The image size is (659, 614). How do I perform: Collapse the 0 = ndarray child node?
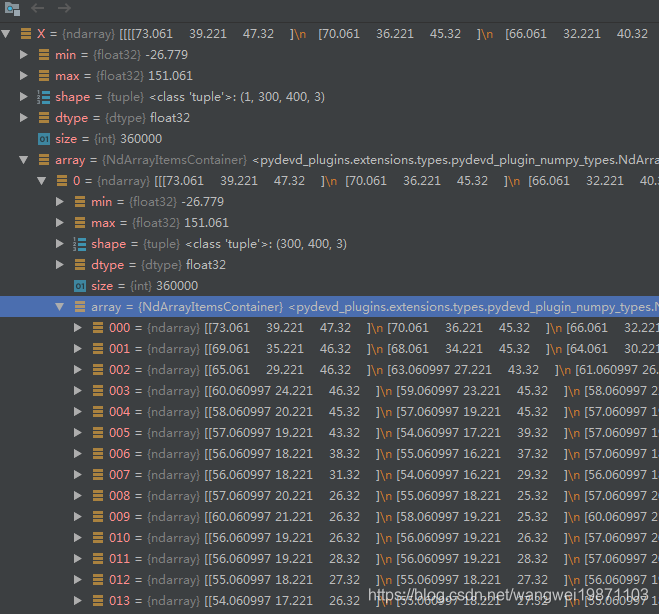tap(42, 181)
